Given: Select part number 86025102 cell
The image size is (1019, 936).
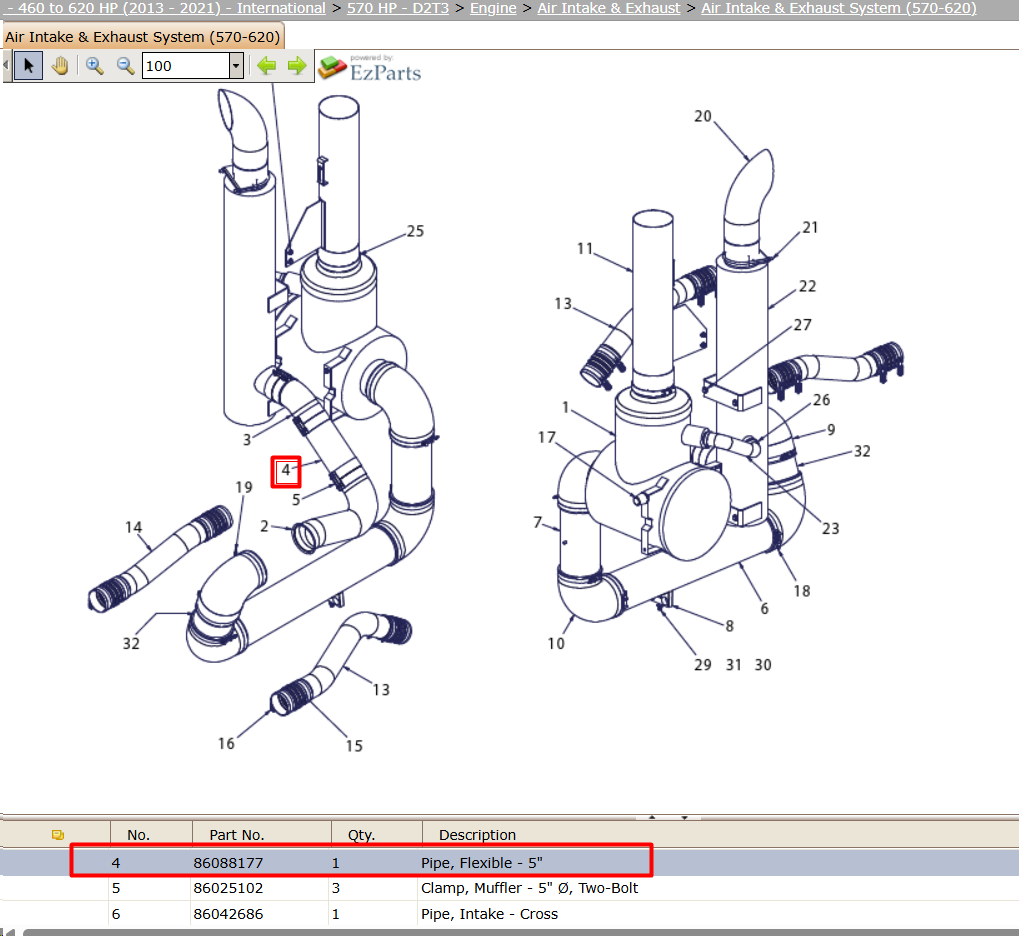Looking at the screenshot, I should [228, 888].
